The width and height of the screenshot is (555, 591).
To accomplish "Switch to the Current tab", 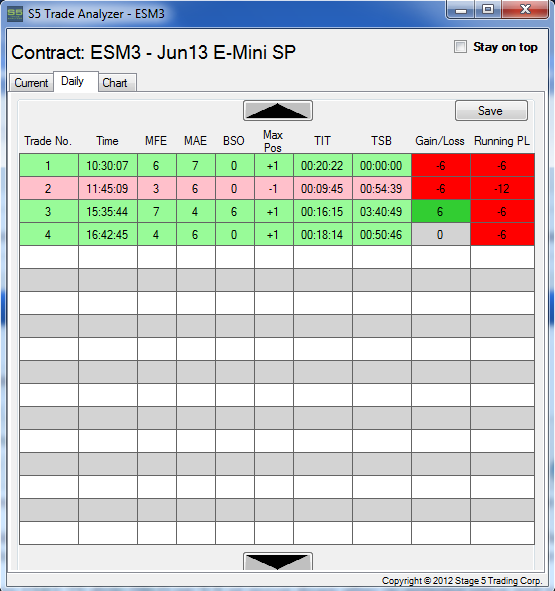I will tap(31, 83).
